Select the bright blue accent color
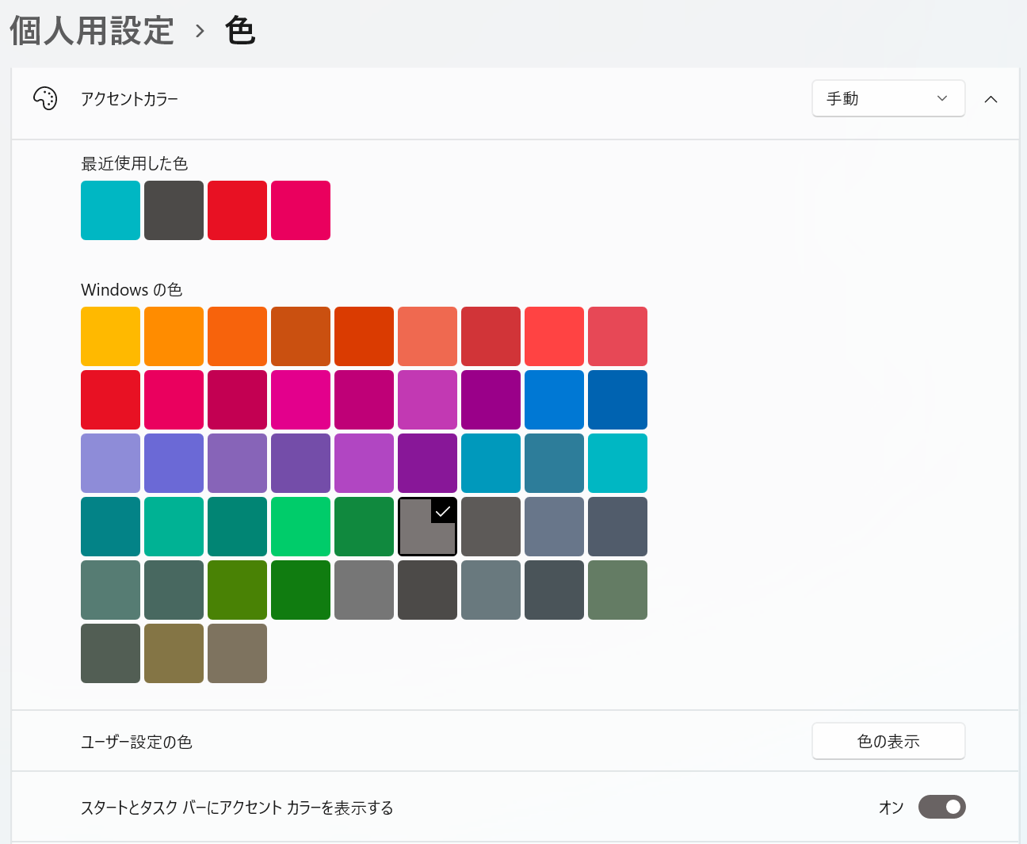1027x844 pixels. tap(554, 399)
